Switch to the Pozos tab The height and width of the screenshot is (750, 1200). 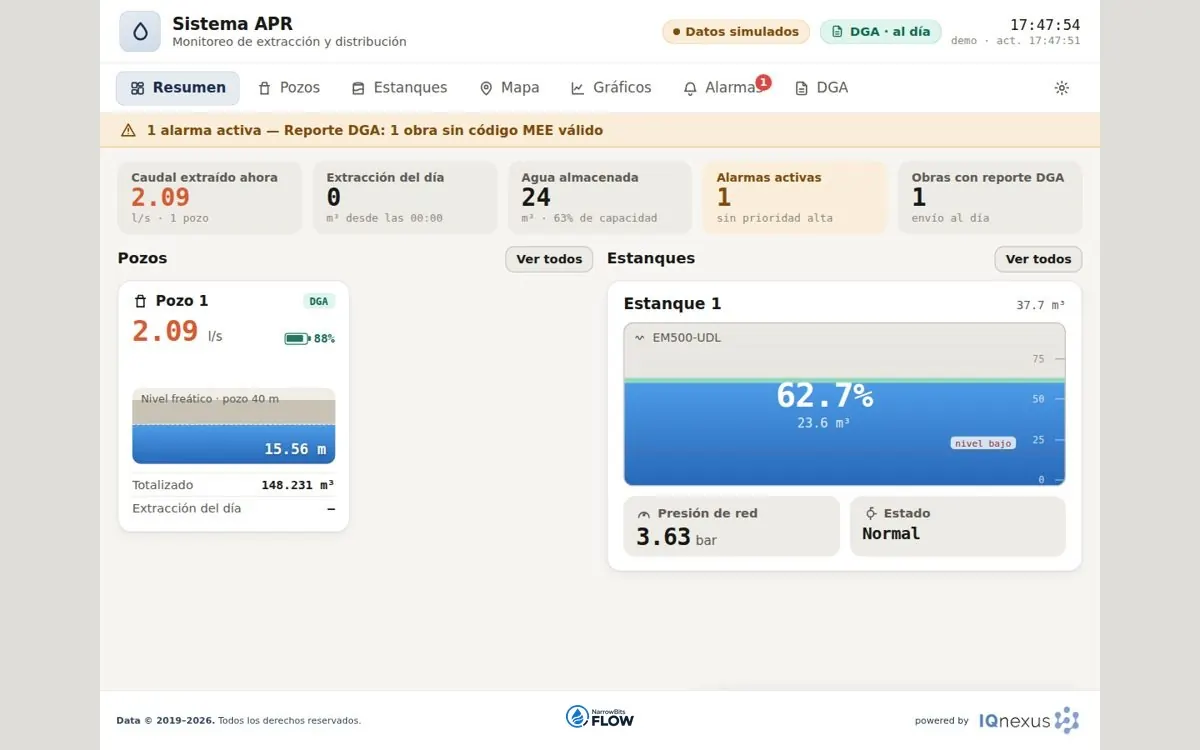(289, 88)
